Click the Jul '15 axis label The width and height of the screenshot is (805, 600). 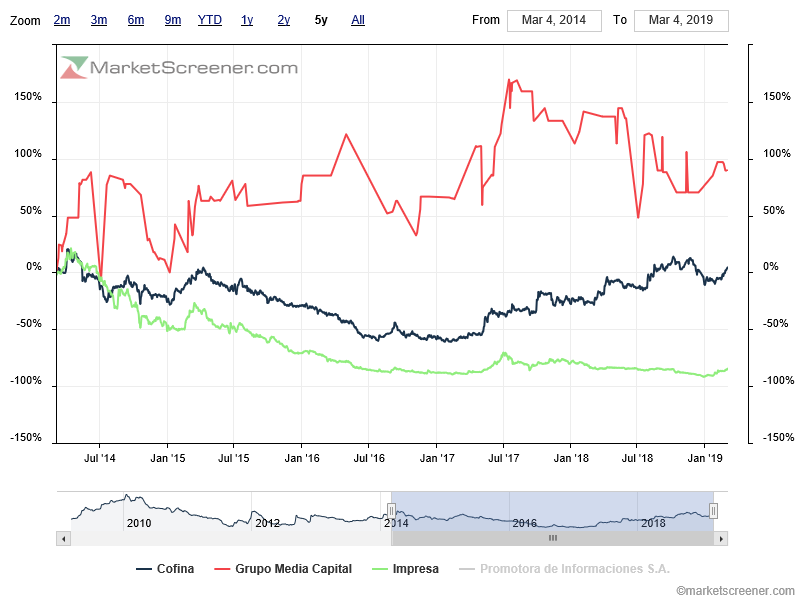pos(234,458)
